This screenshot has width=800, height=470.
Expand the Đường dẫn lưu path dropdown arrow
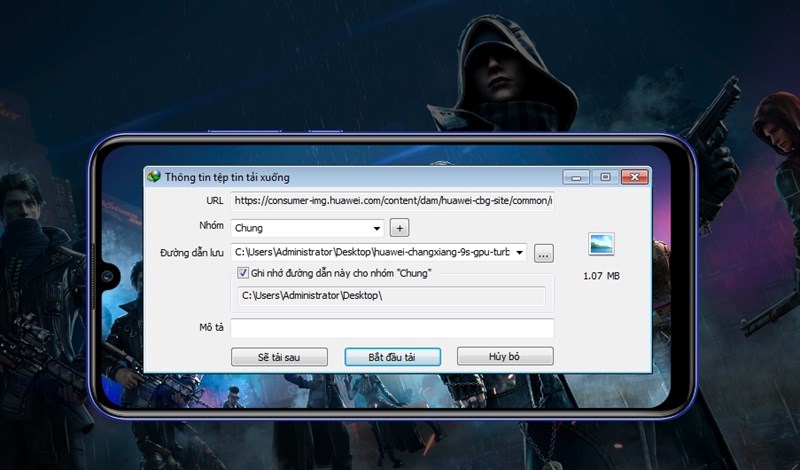(519, 252)
